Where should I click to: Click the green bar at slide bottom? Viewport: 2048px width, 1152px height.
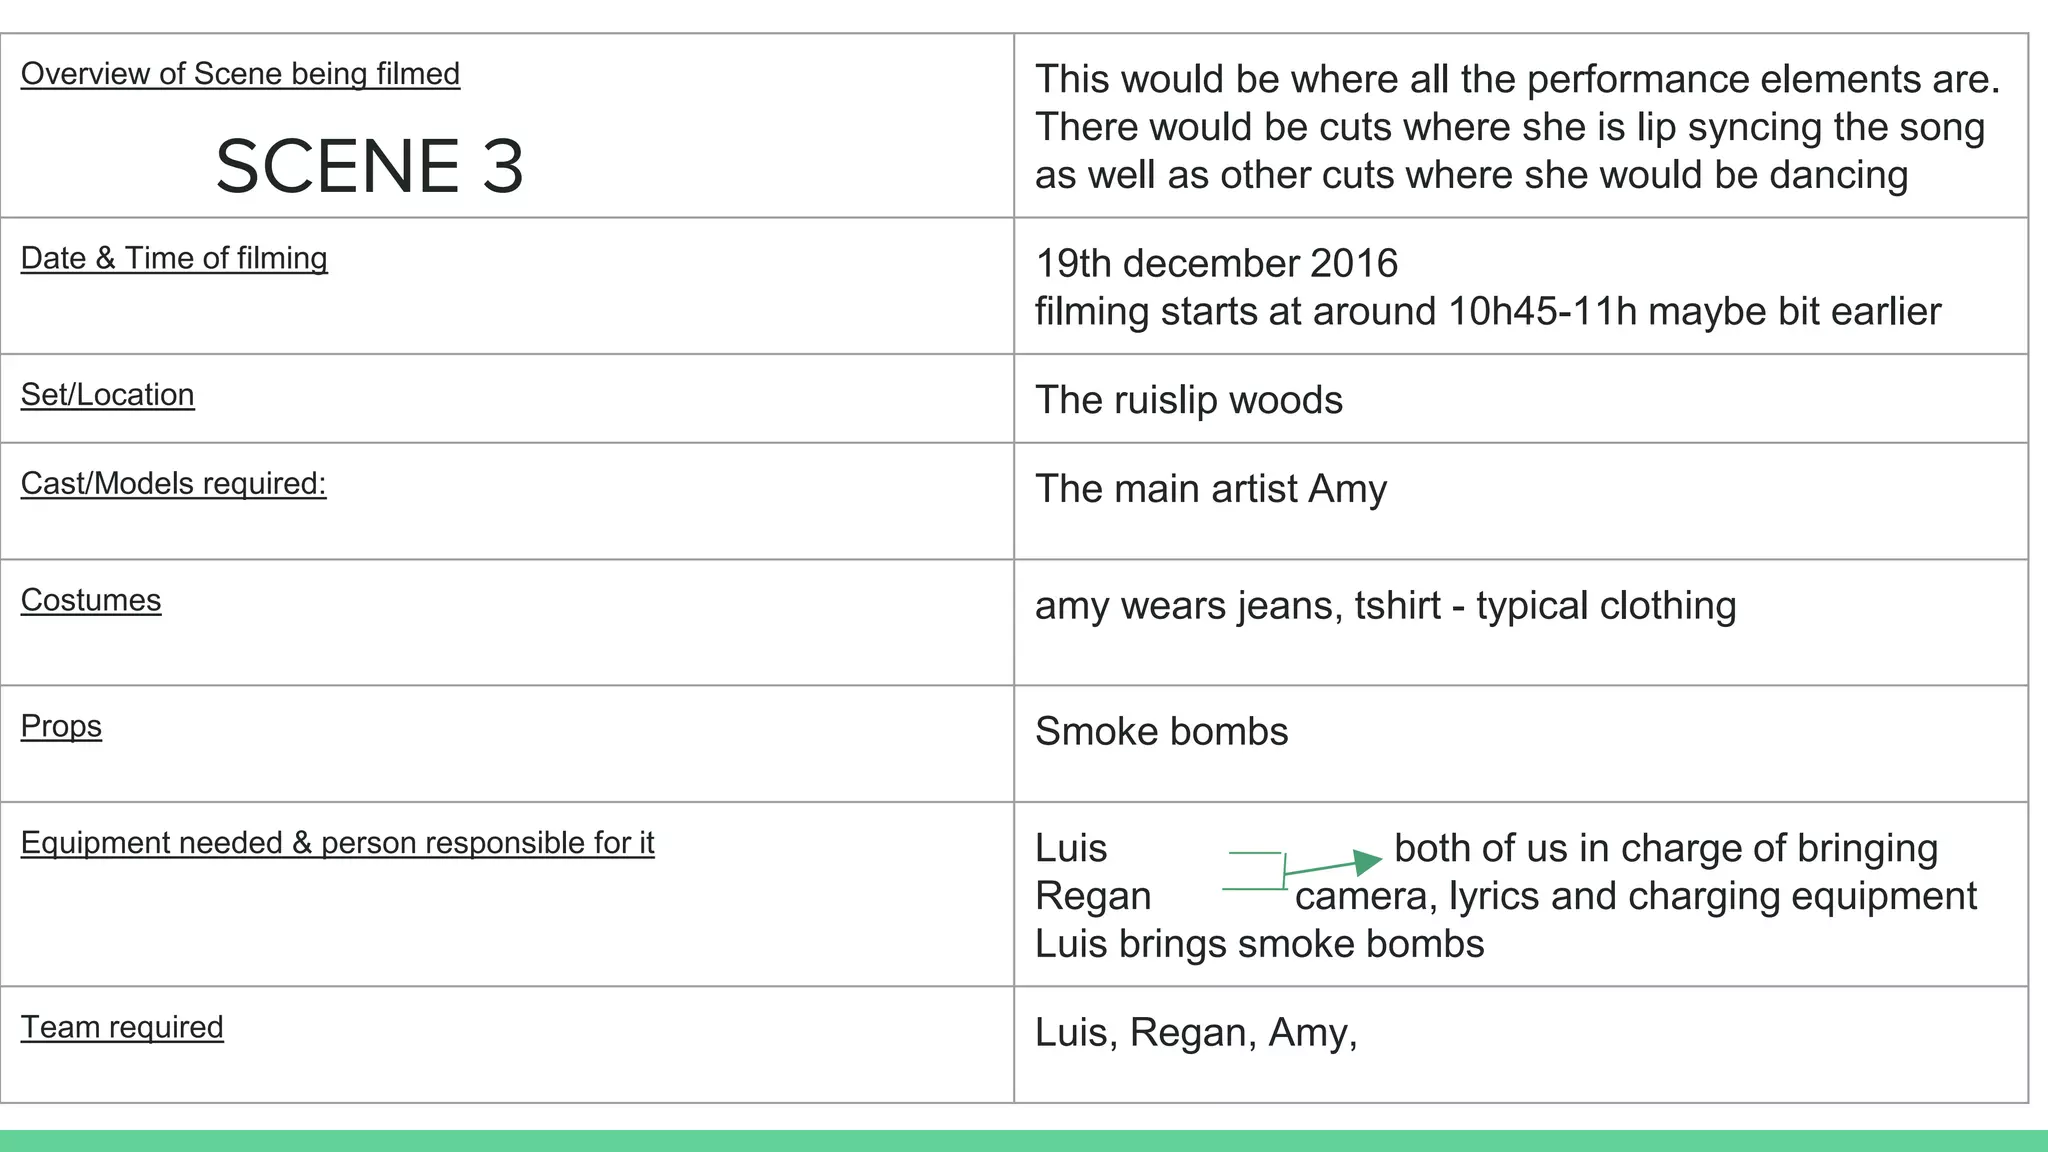[1024, 1141]
